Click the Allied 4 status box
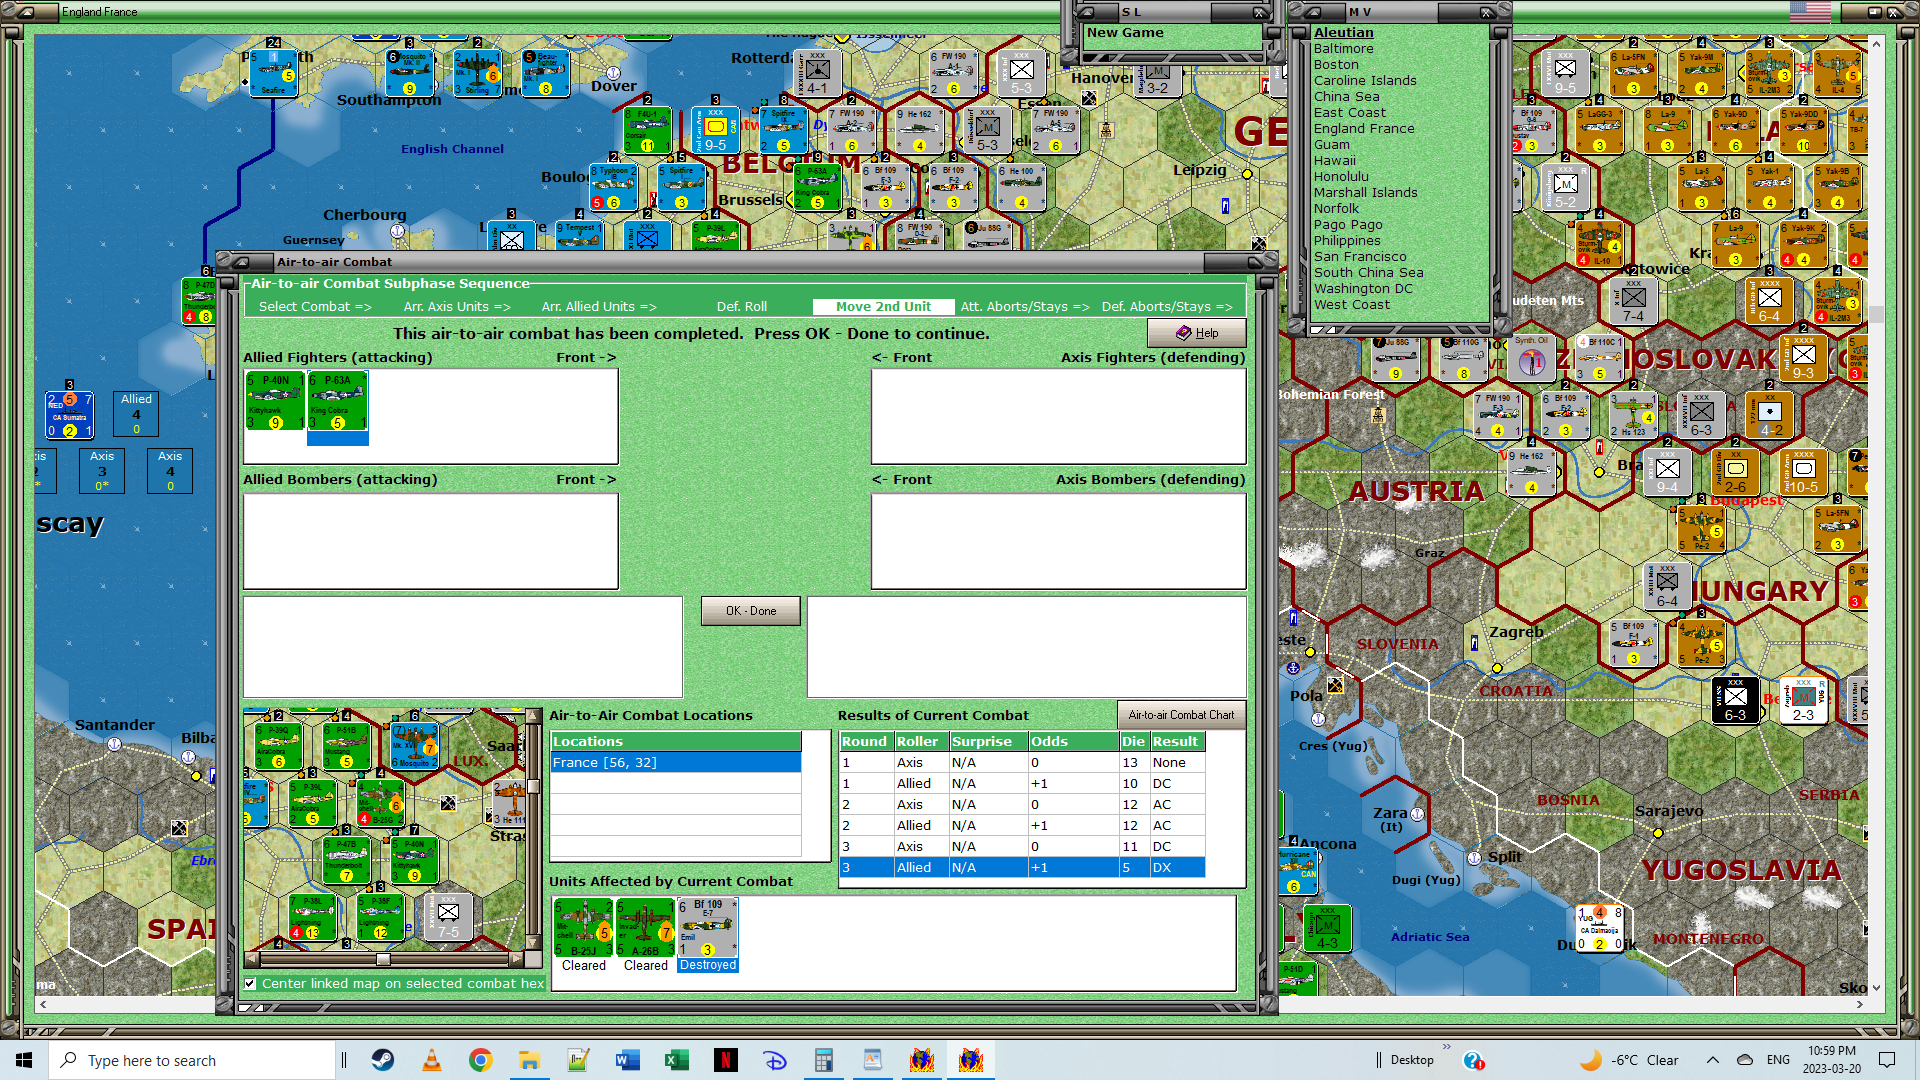The width and height of the screenshot is (1920, 1080). pyautogui.click(x=136, y=413)
